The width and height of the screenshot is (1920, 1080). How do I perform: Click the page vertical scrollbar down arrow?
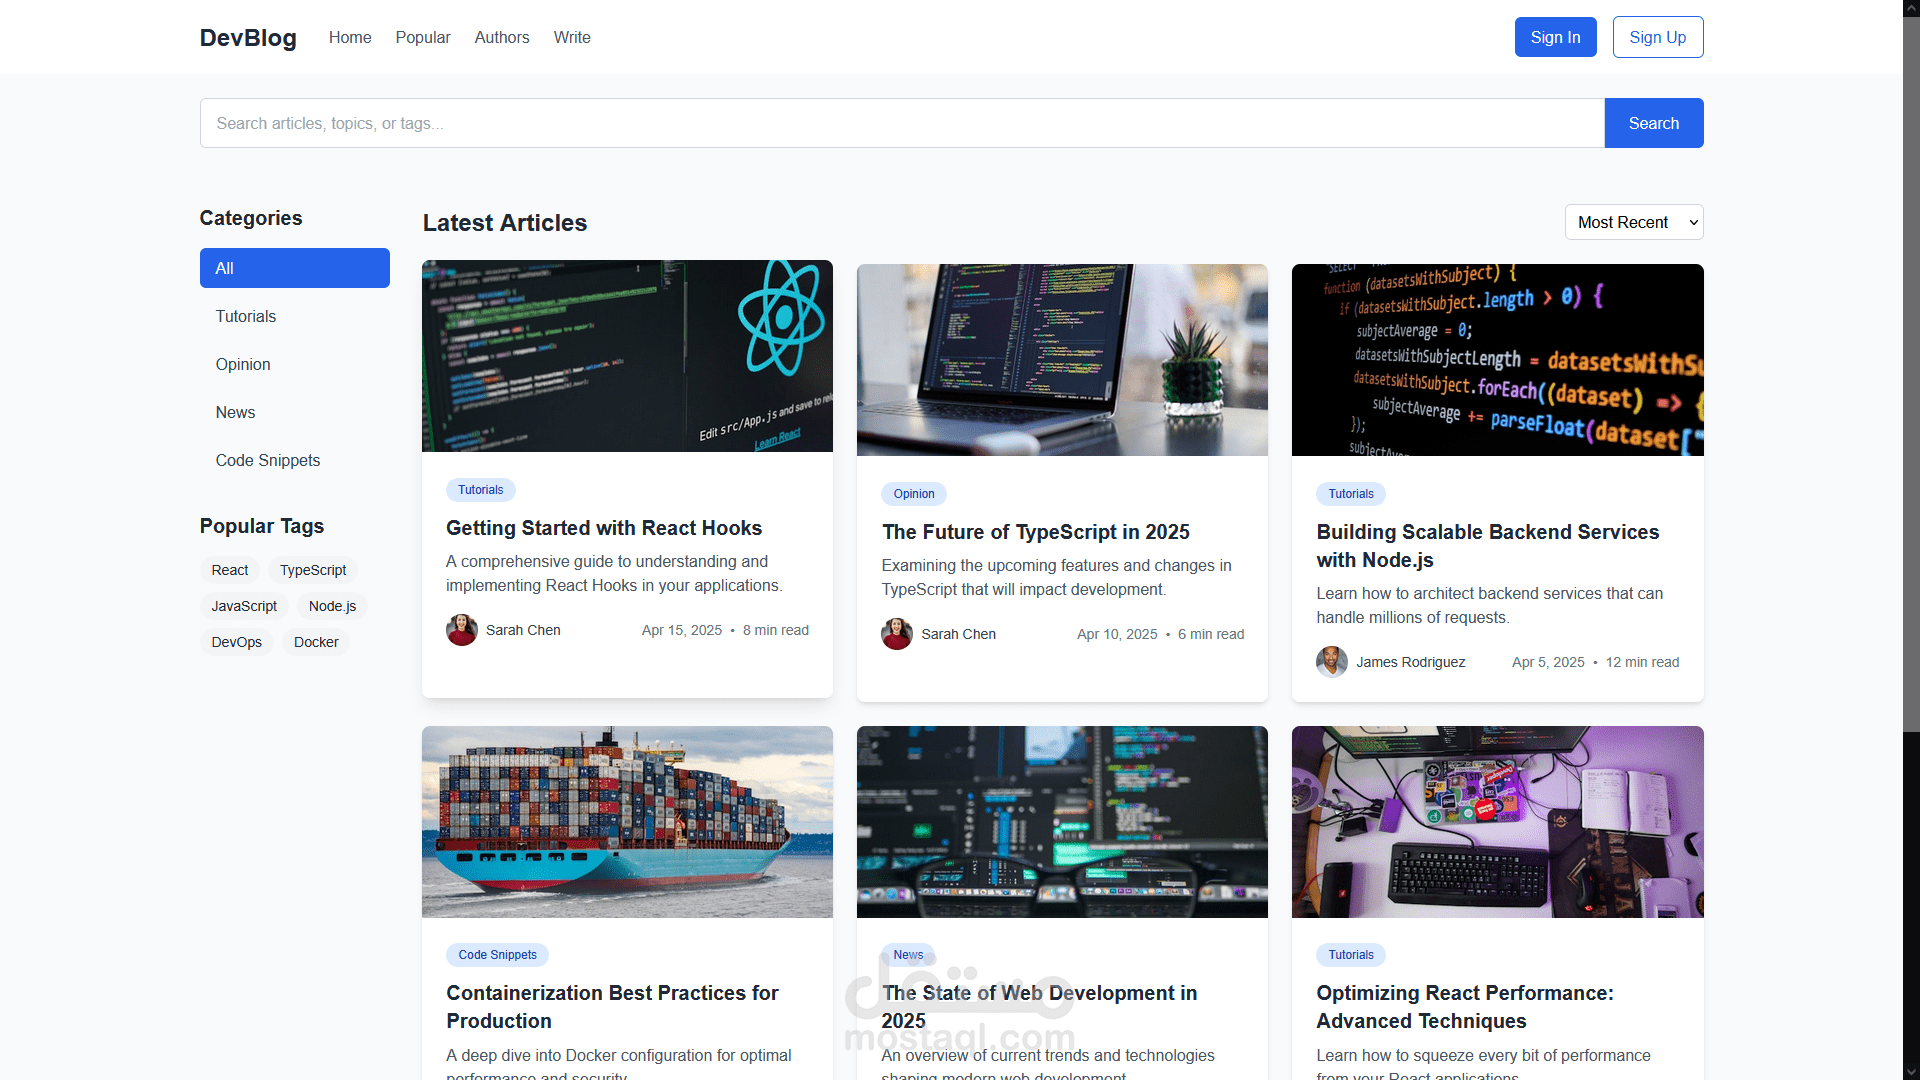[1911, 1071]
